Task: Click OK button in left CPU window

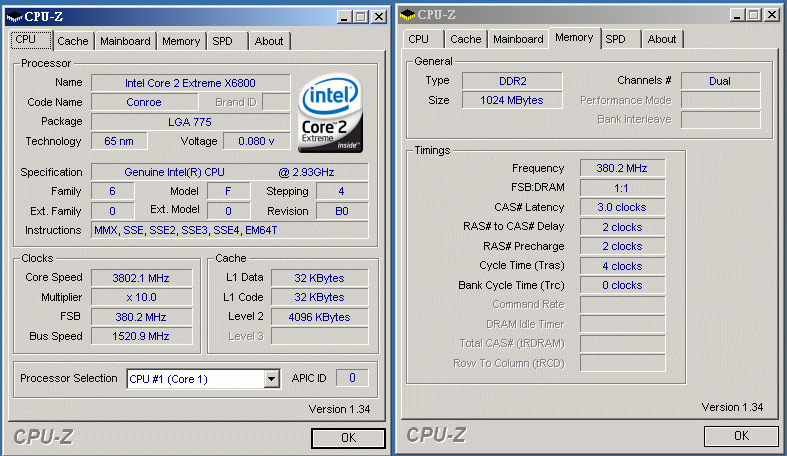Action: [x=348, y=438]
